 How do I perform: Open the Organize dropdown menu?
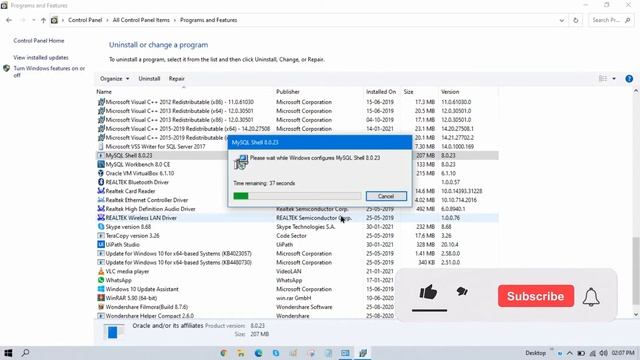click(114, 78)
